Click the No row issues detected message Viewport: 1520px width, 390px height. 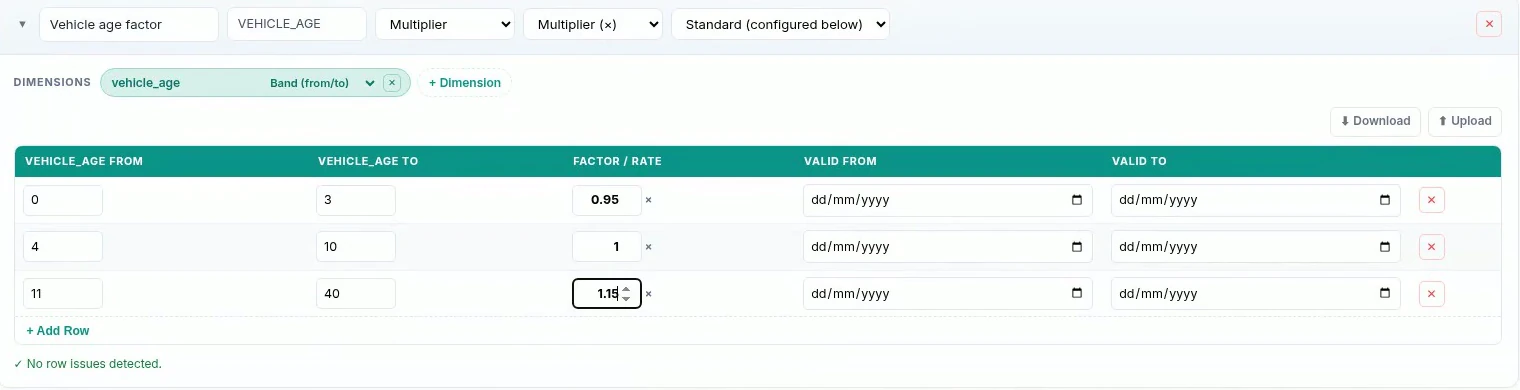tap(88, 364)
